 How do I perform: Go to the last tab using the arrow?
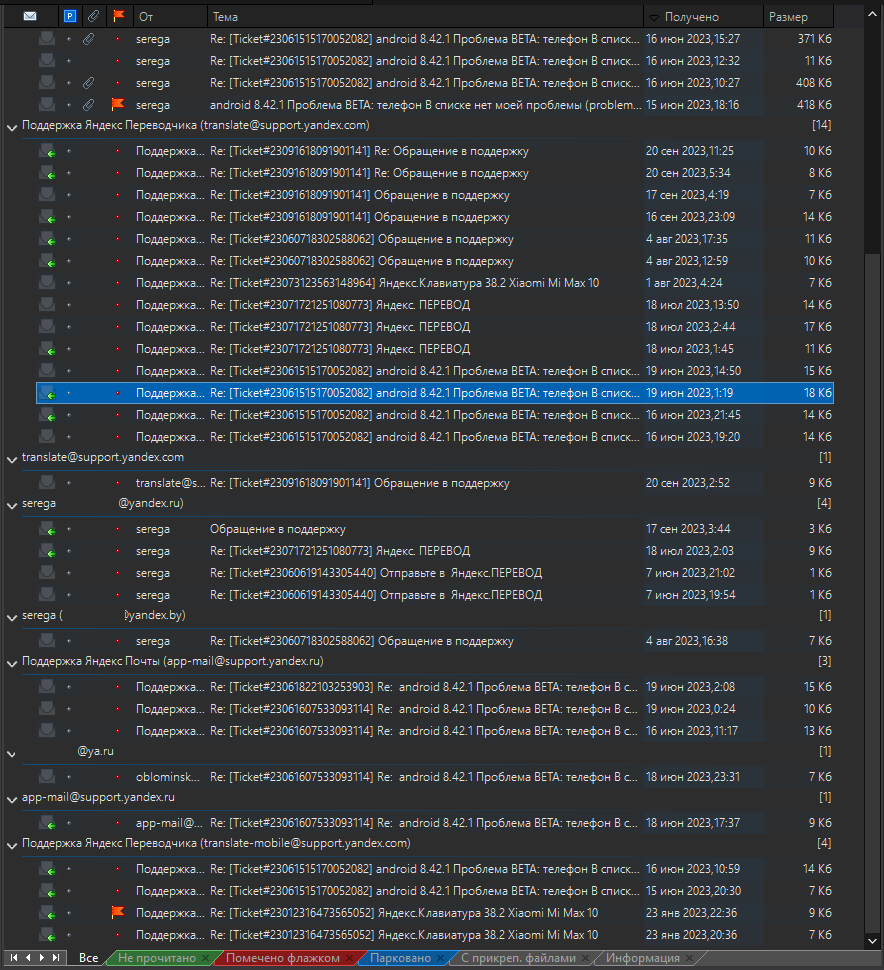(x=56, y=958)
